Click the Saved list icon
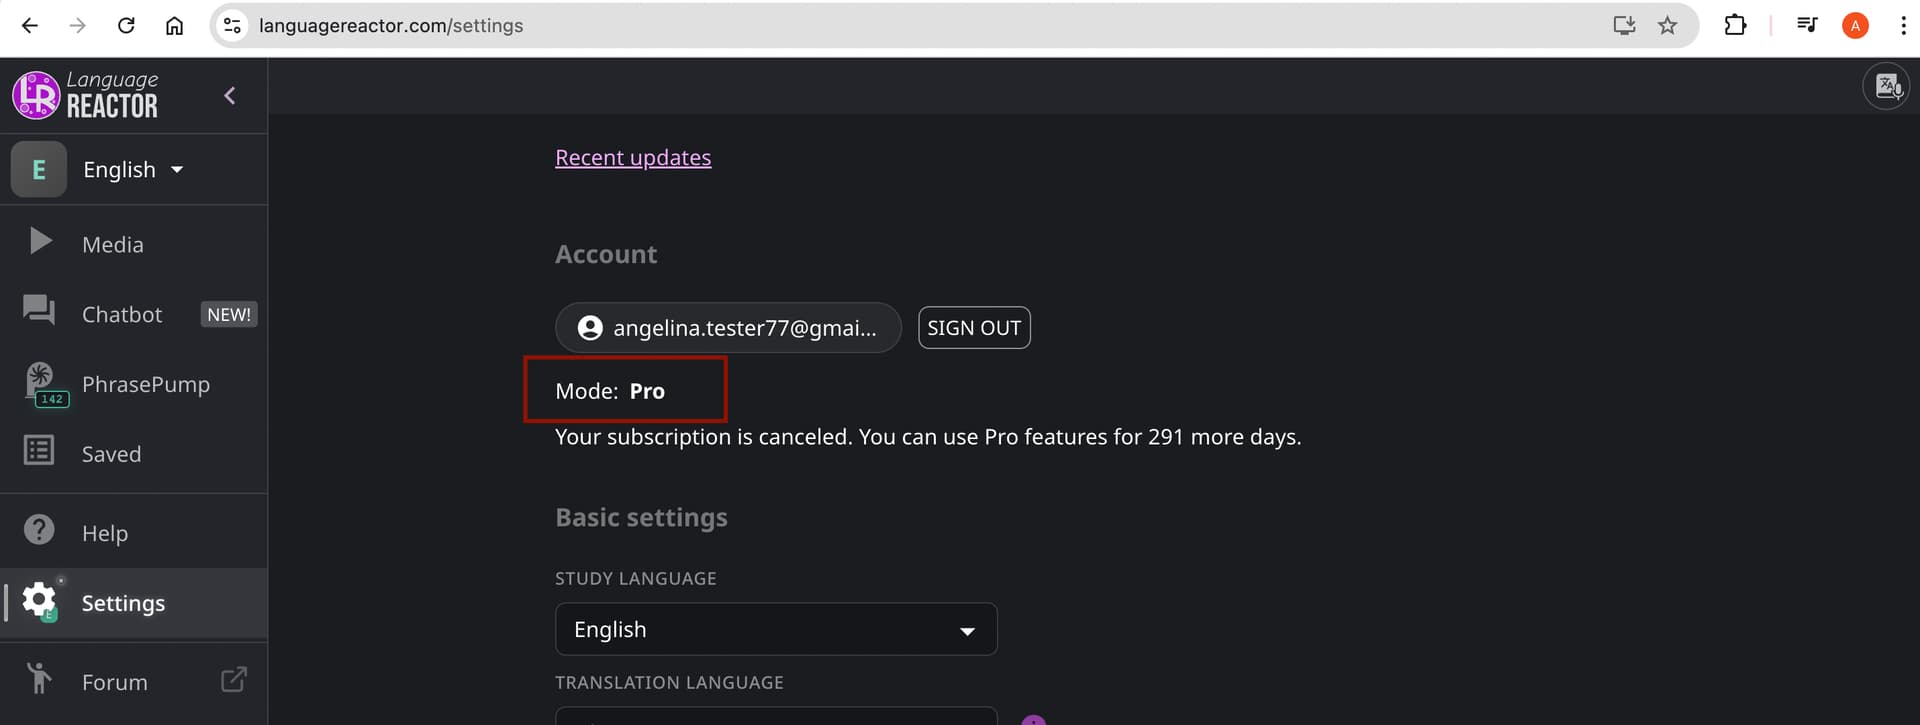1920x725 pixels. point(39,451)
